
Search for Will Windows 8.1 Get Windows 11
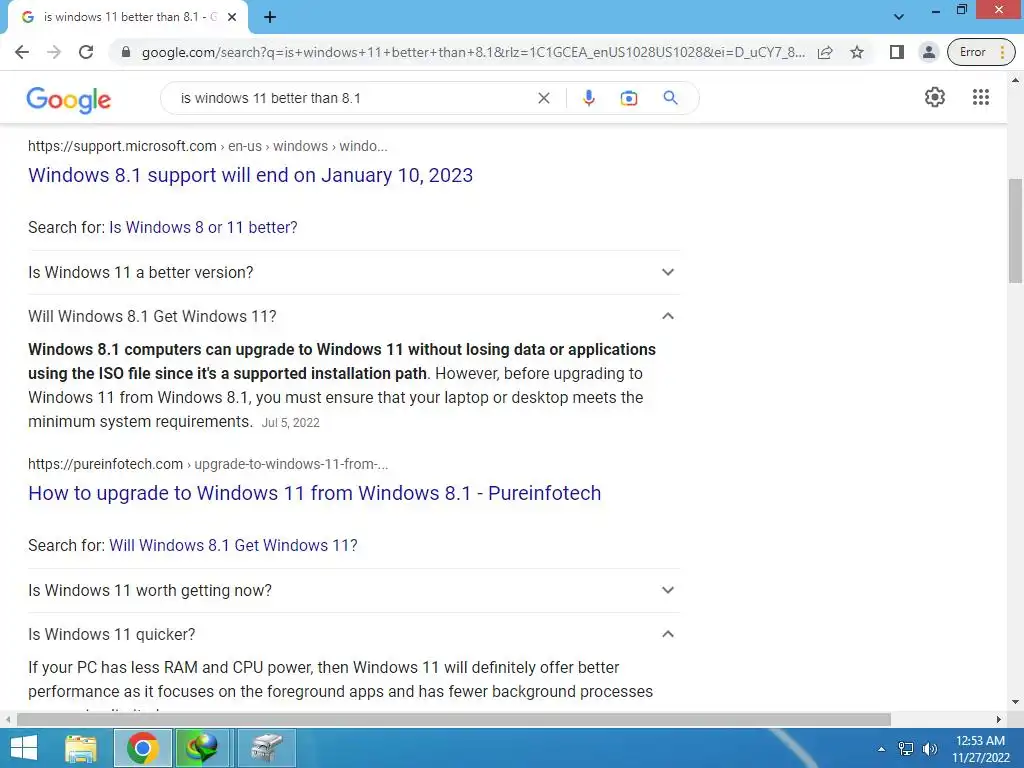[233, 545]
